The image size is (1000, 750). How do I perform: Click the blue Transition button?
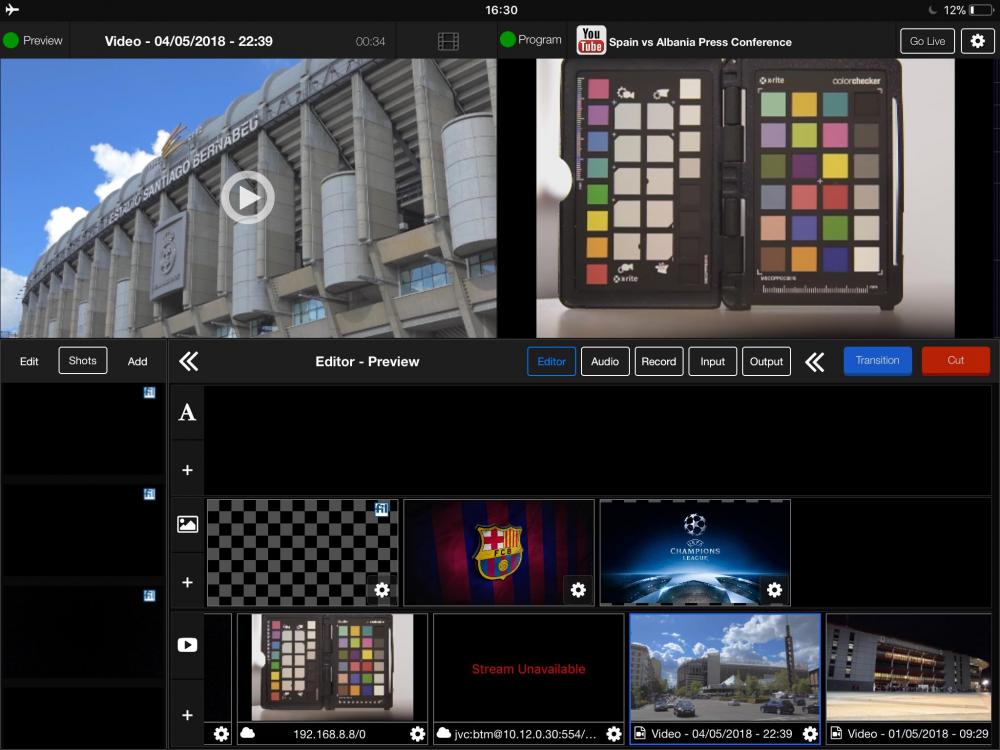pyautogui.click(x=877, y=361)
